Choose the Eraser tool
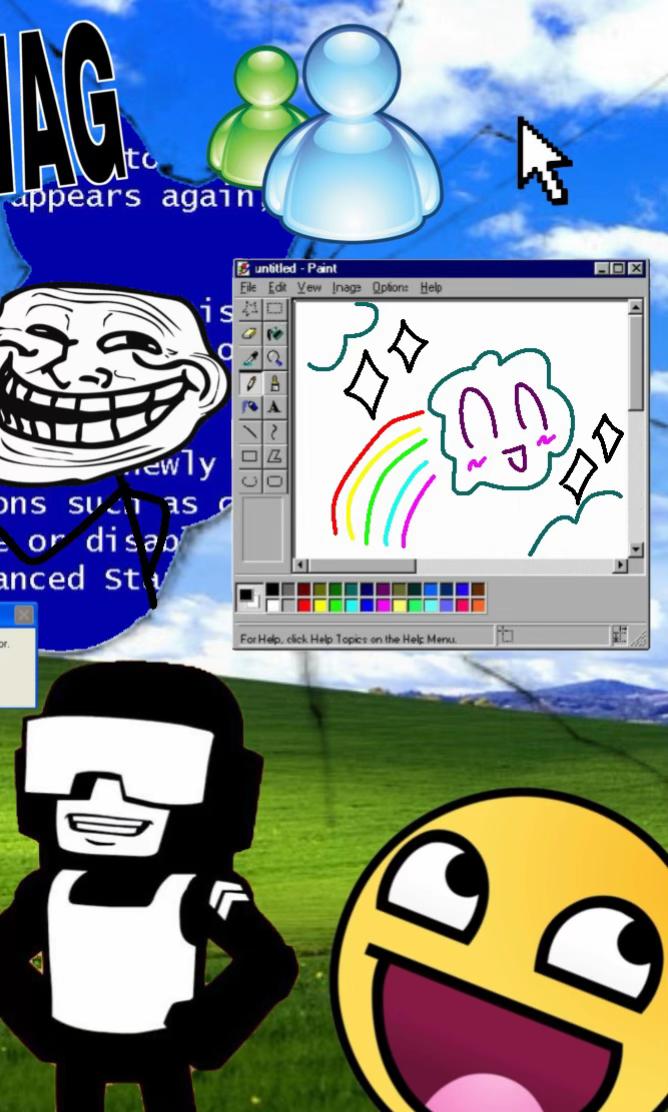 pyautogui.click(x=251, y=333)
